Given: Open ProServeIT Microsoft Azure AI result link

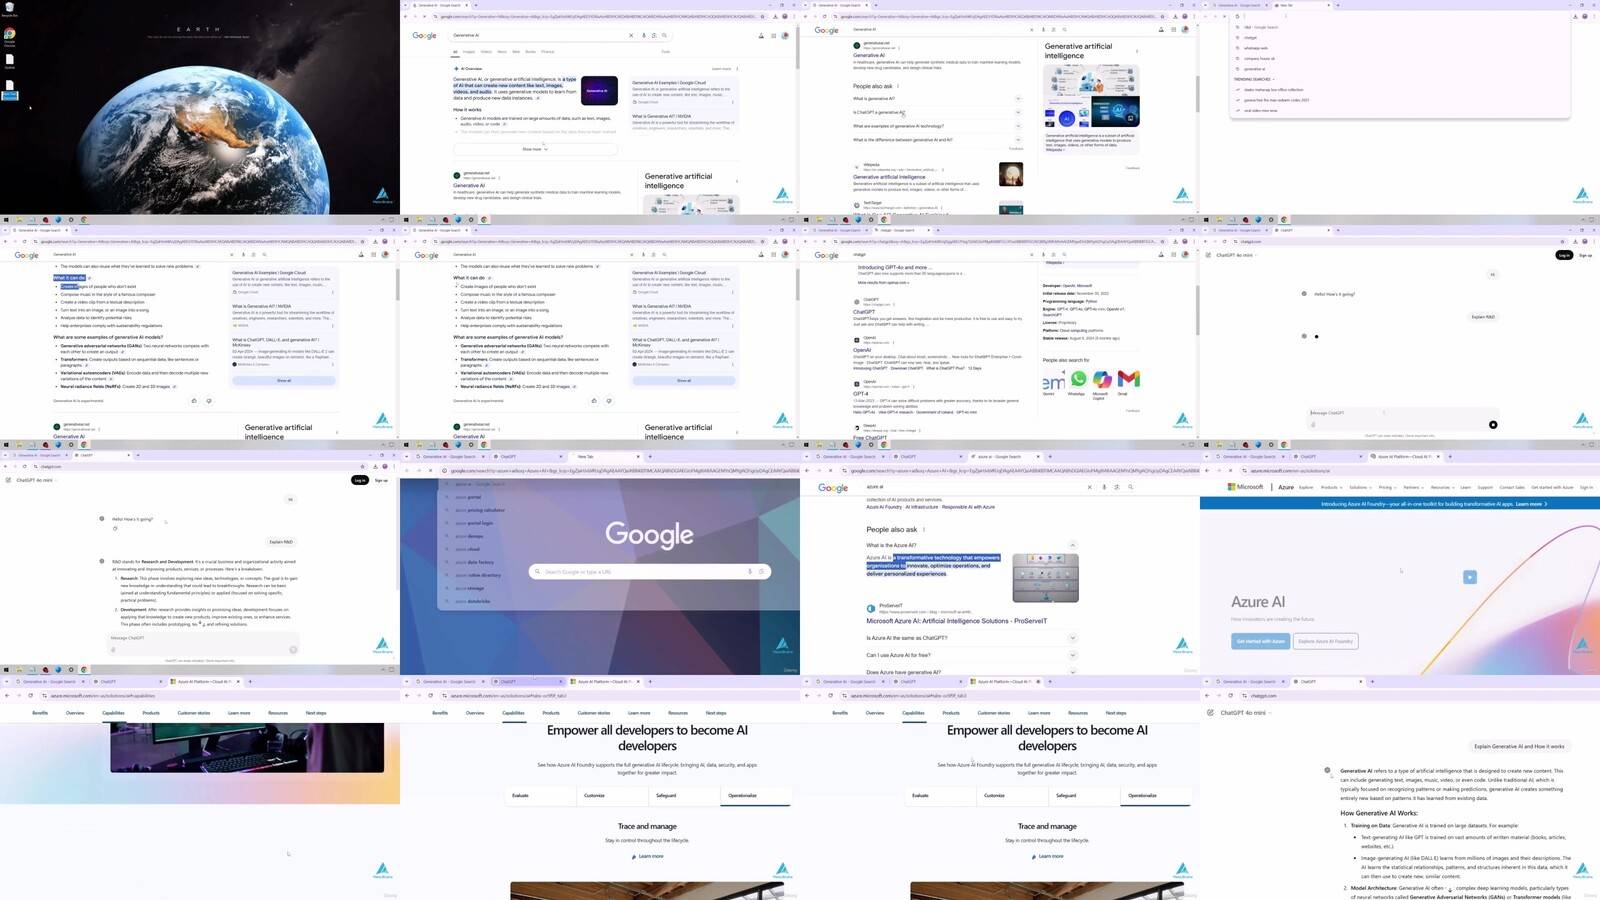Looking at the screenshot, I should (x=956, y=621).
